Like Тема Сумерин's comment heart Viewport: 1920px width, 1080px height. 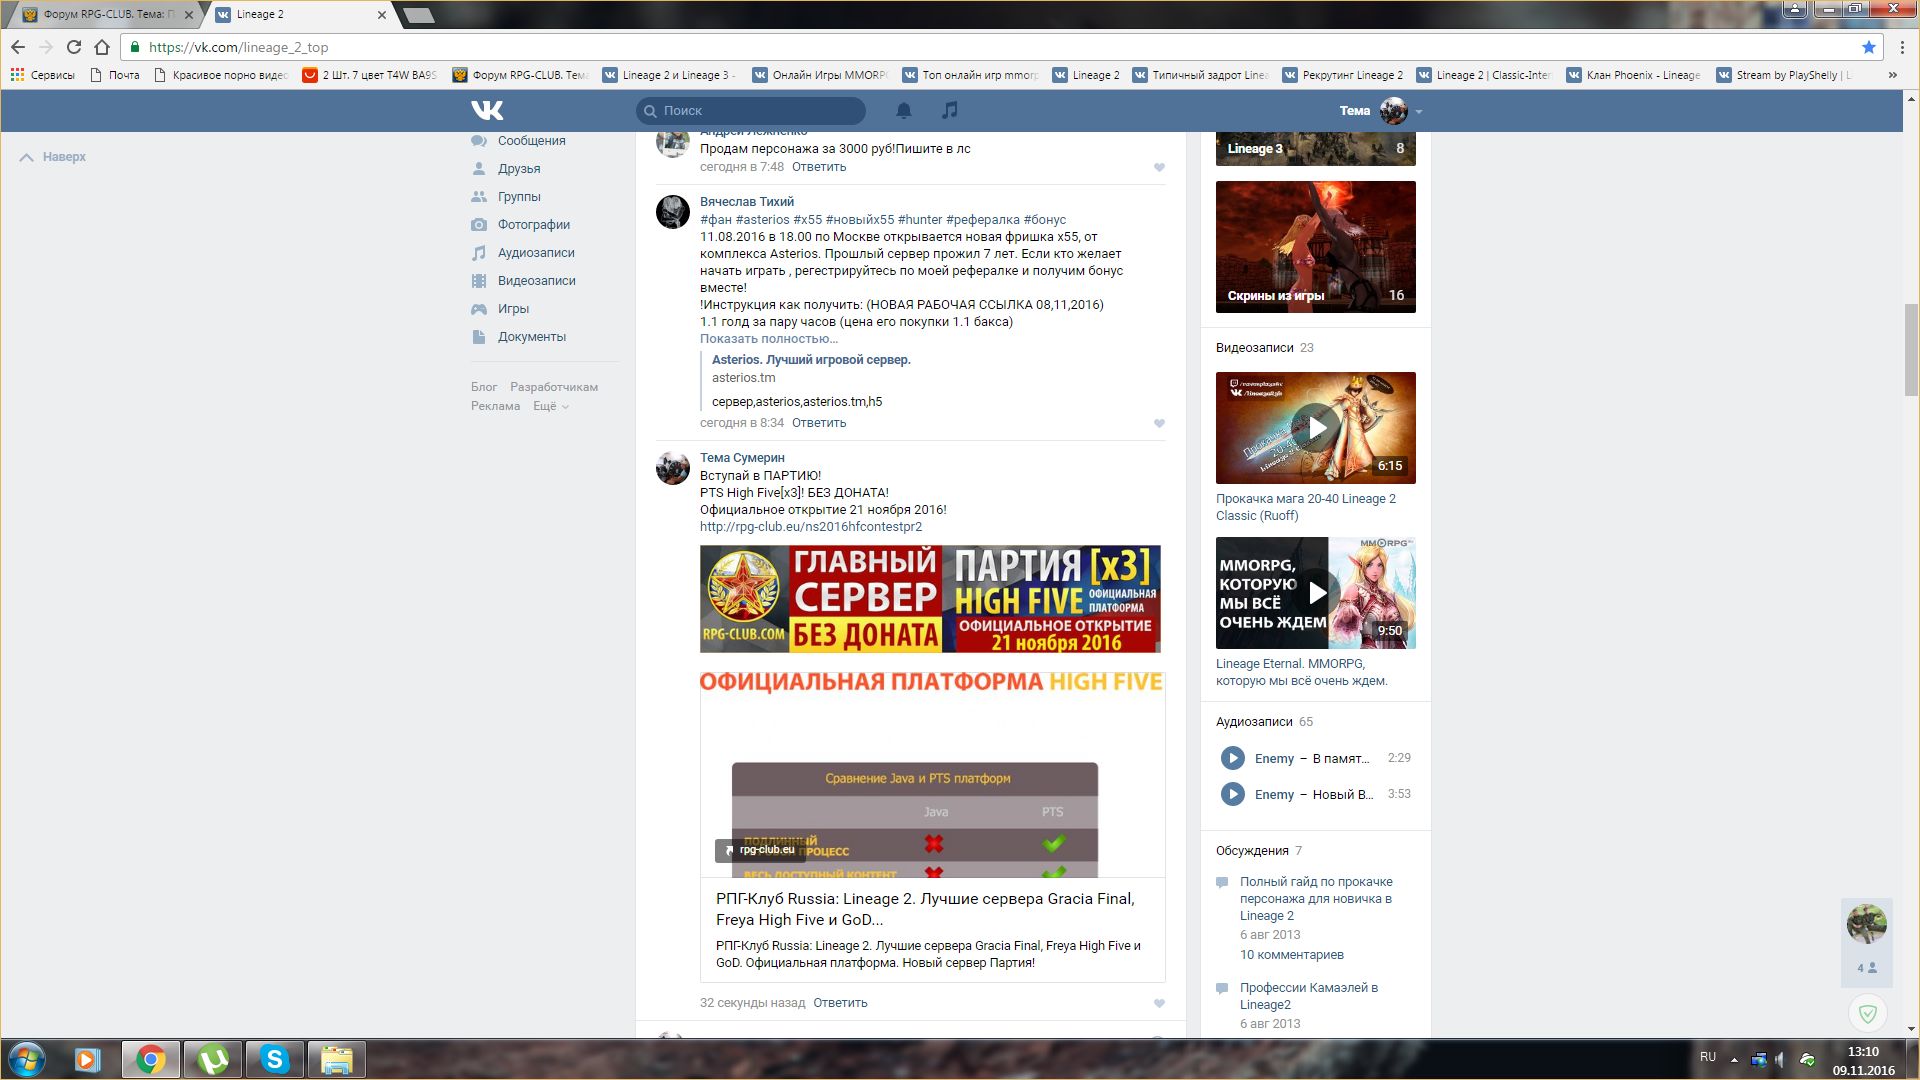coord(1159,1003)
